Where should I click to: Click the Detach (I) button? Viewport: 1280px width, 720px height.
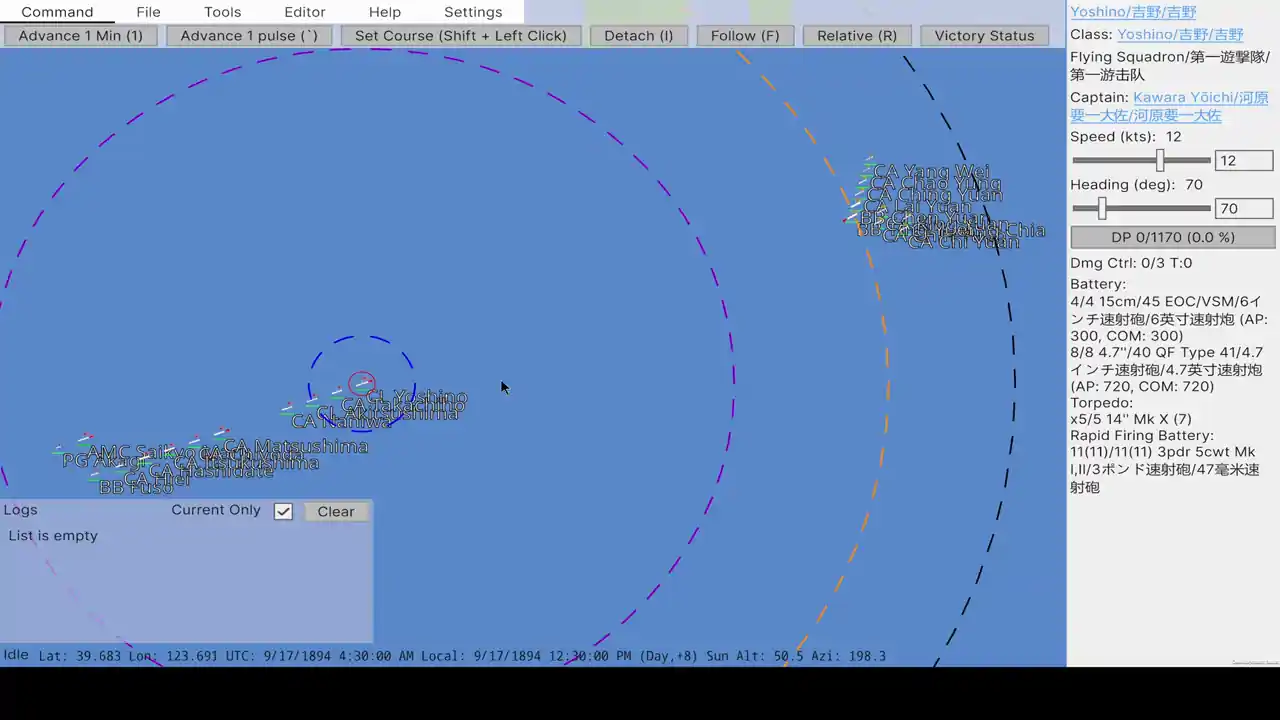pyautogui.click(x=639, y=36)
